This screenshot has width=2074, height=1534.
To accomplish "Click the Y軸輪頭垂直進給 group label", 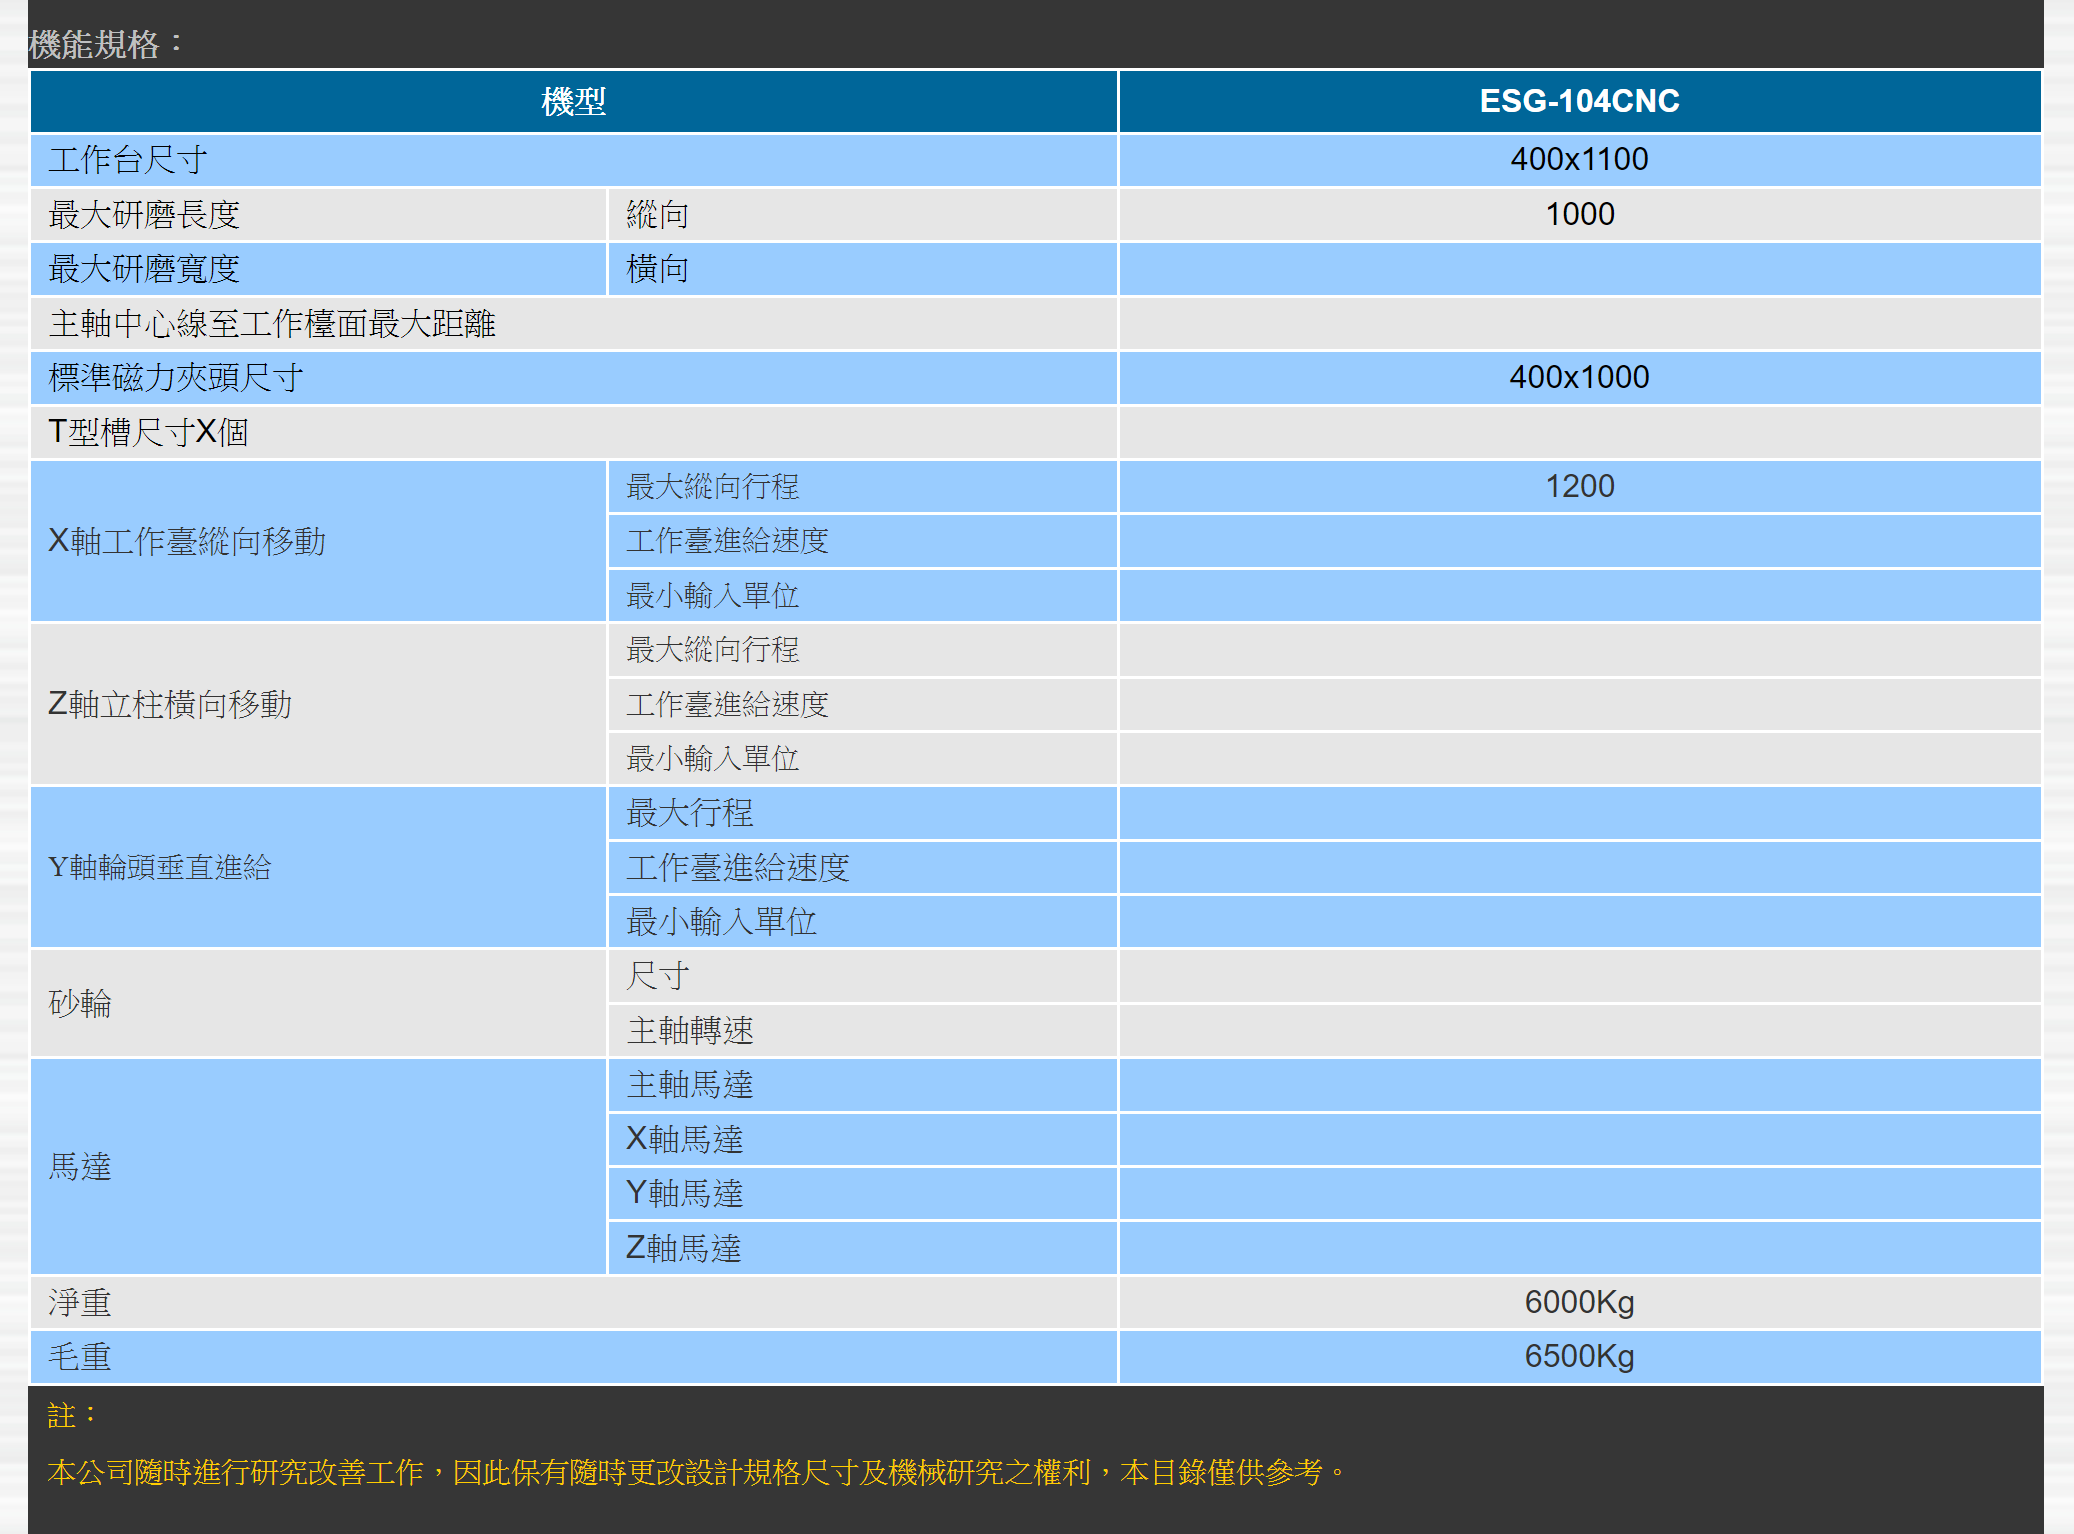I will coord(160,867).
